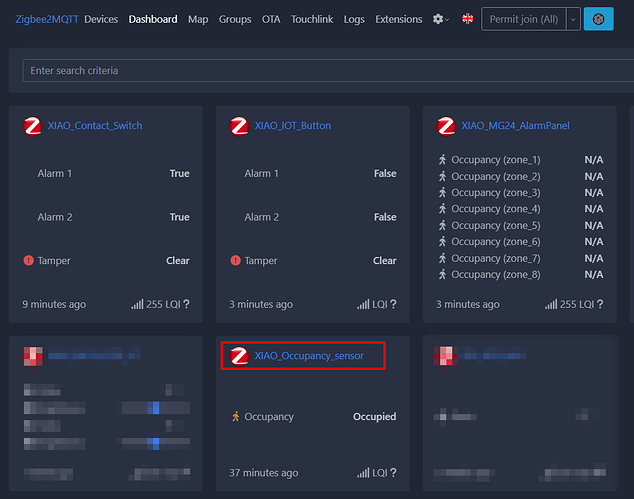Screen dimensions: 634x499
Task: Open the XIAO_IOT_Button device link
Action: [293, 126]
